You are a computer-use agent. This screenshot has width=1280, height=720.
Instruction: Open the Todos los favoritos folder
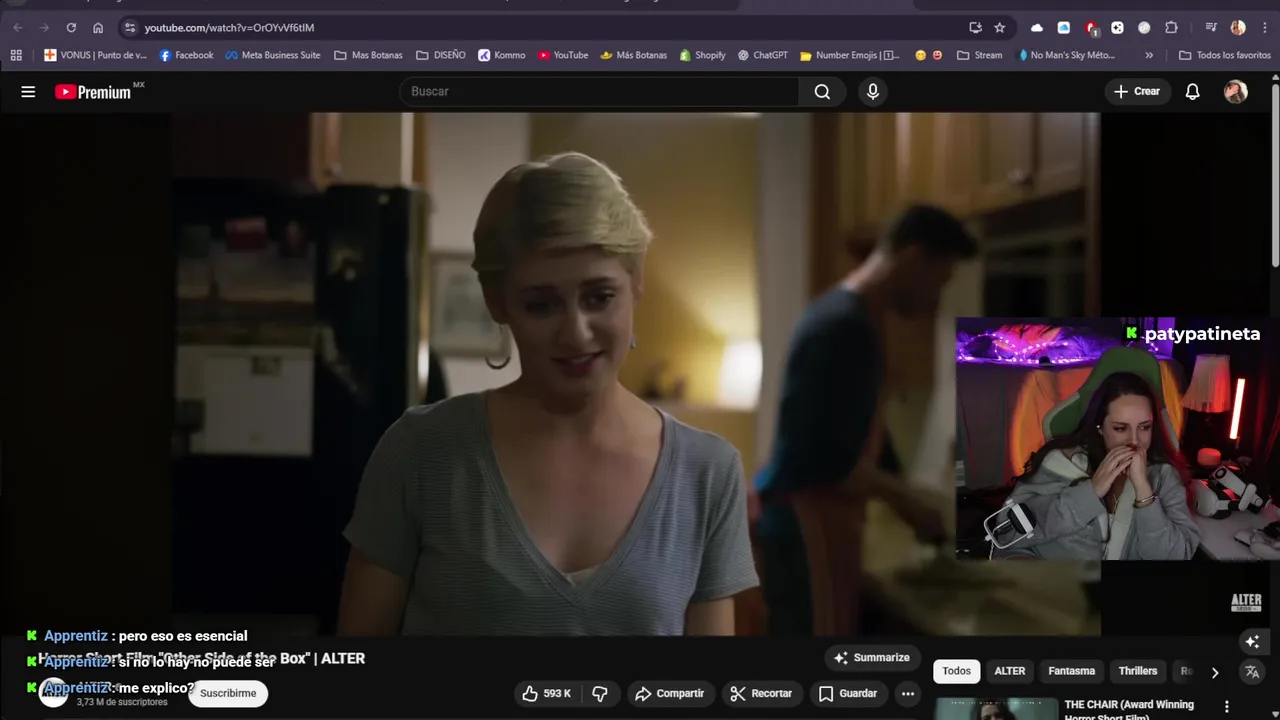[x=1225, y=55]
